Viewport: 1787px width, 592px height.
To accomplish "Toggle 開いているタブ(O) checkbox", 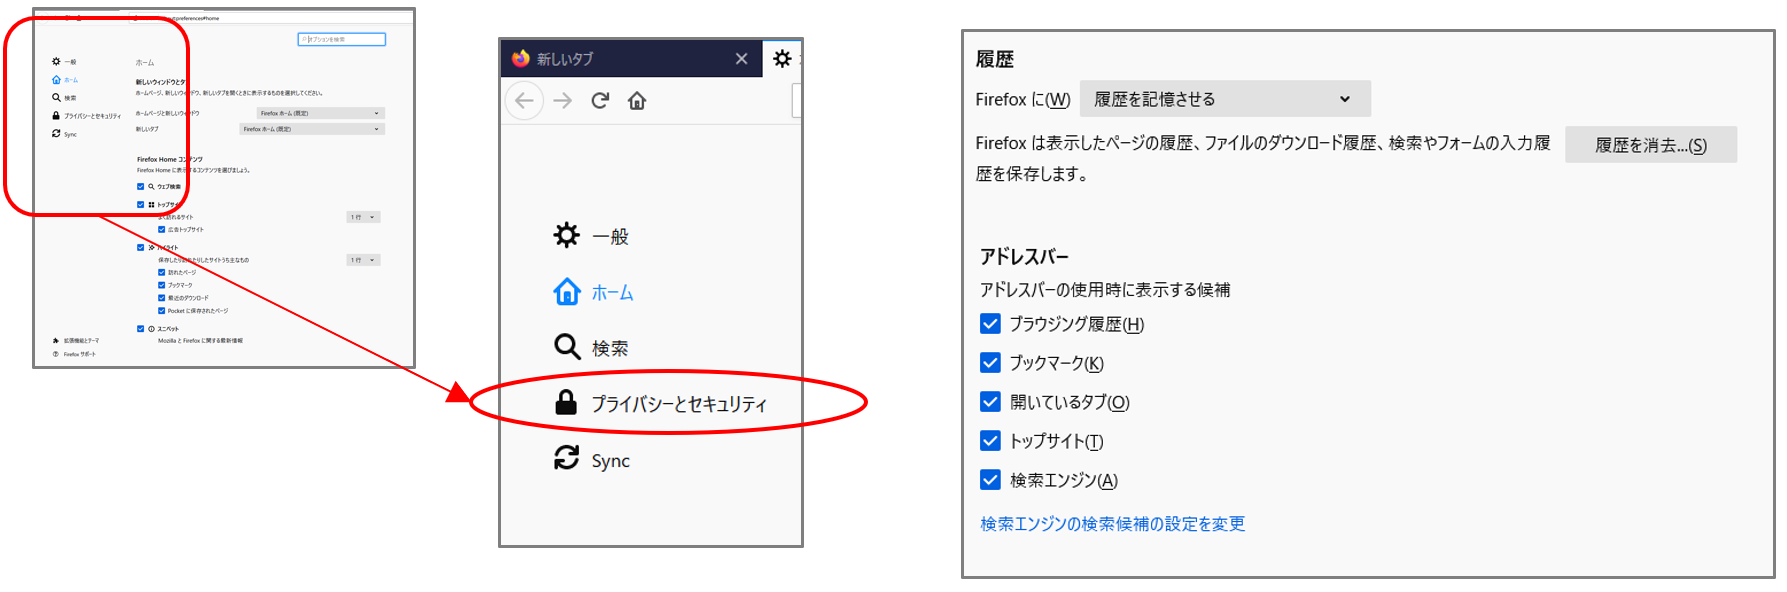I will pos(990,401).
